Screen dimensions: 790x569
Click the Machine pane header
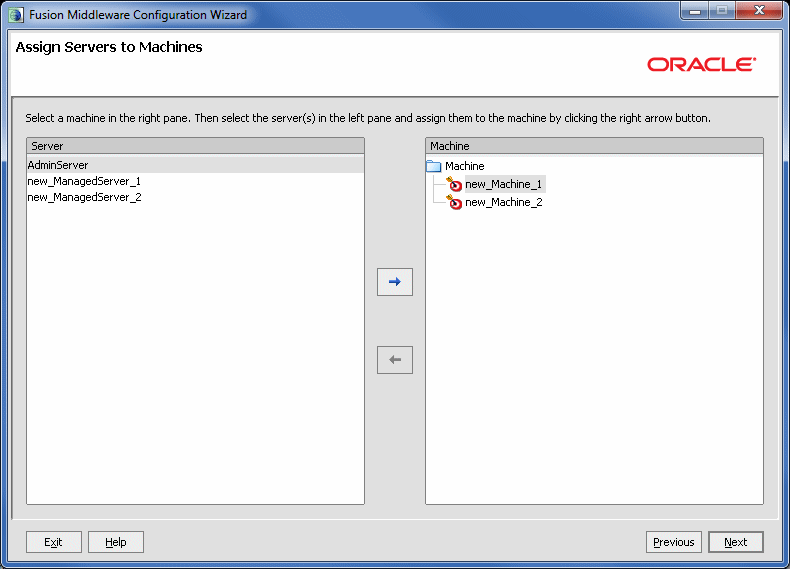click(x=594, y=146)
